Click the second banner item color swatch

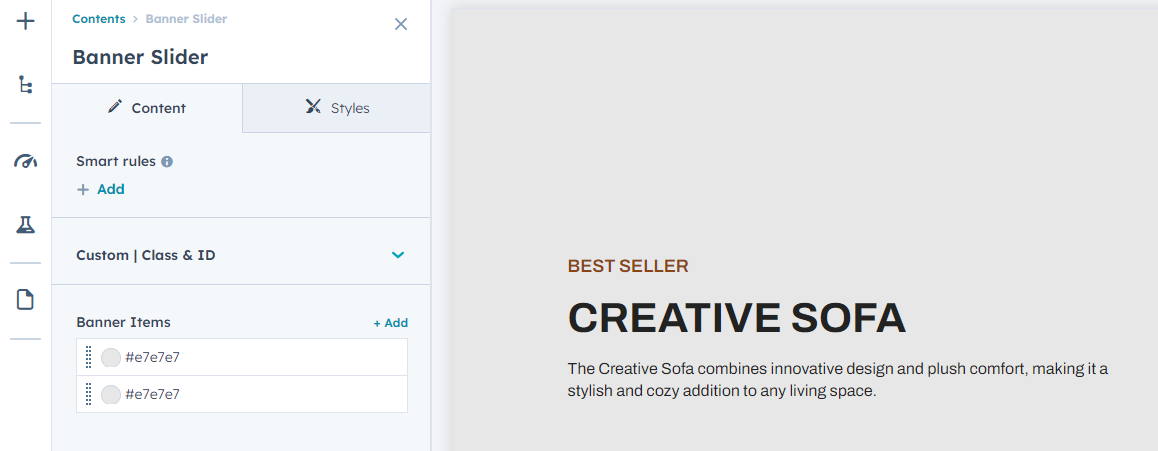point(111,394)
